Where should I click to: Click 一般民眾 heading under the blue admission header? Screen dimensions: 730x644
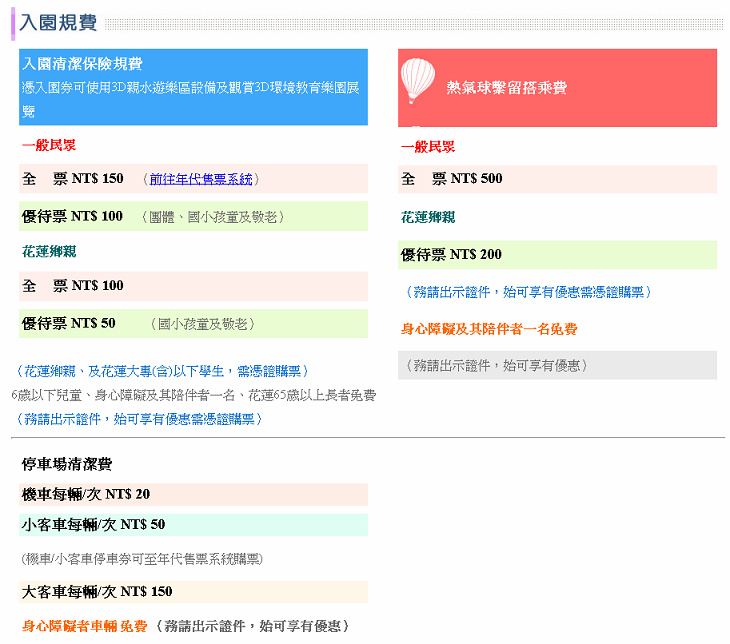click(x=49, y=146)
